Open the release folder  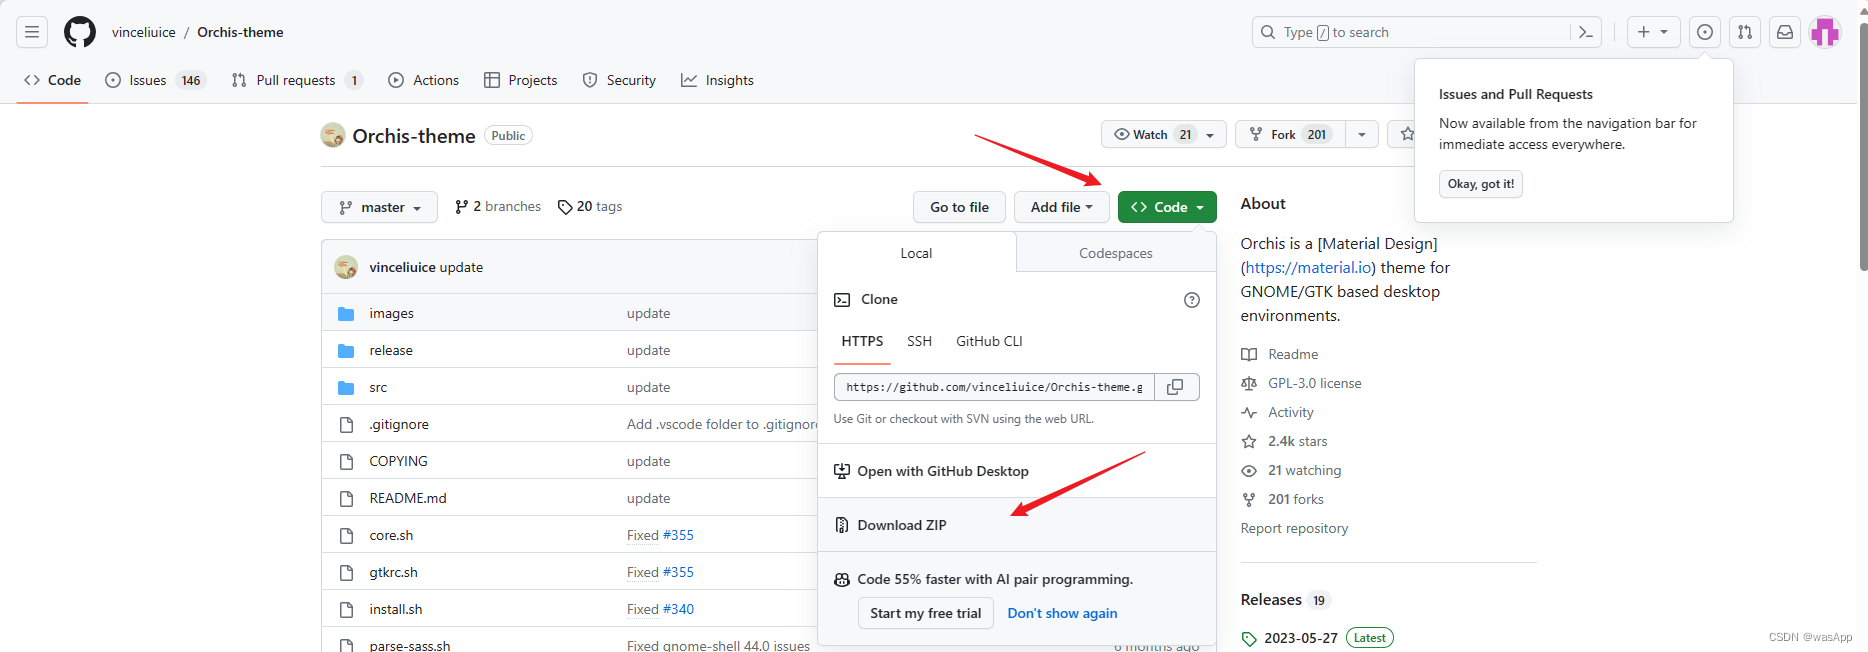tap(391, 350)
